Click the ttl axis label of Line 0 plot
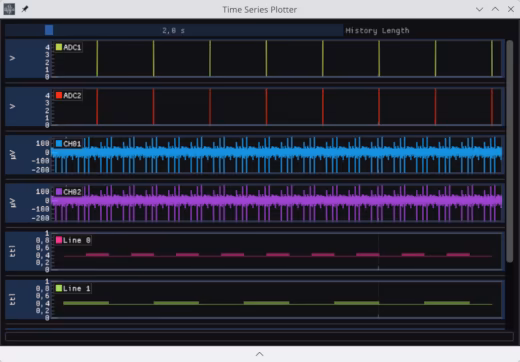Screen dimensions: 520x362 click(x=12, y=251)
